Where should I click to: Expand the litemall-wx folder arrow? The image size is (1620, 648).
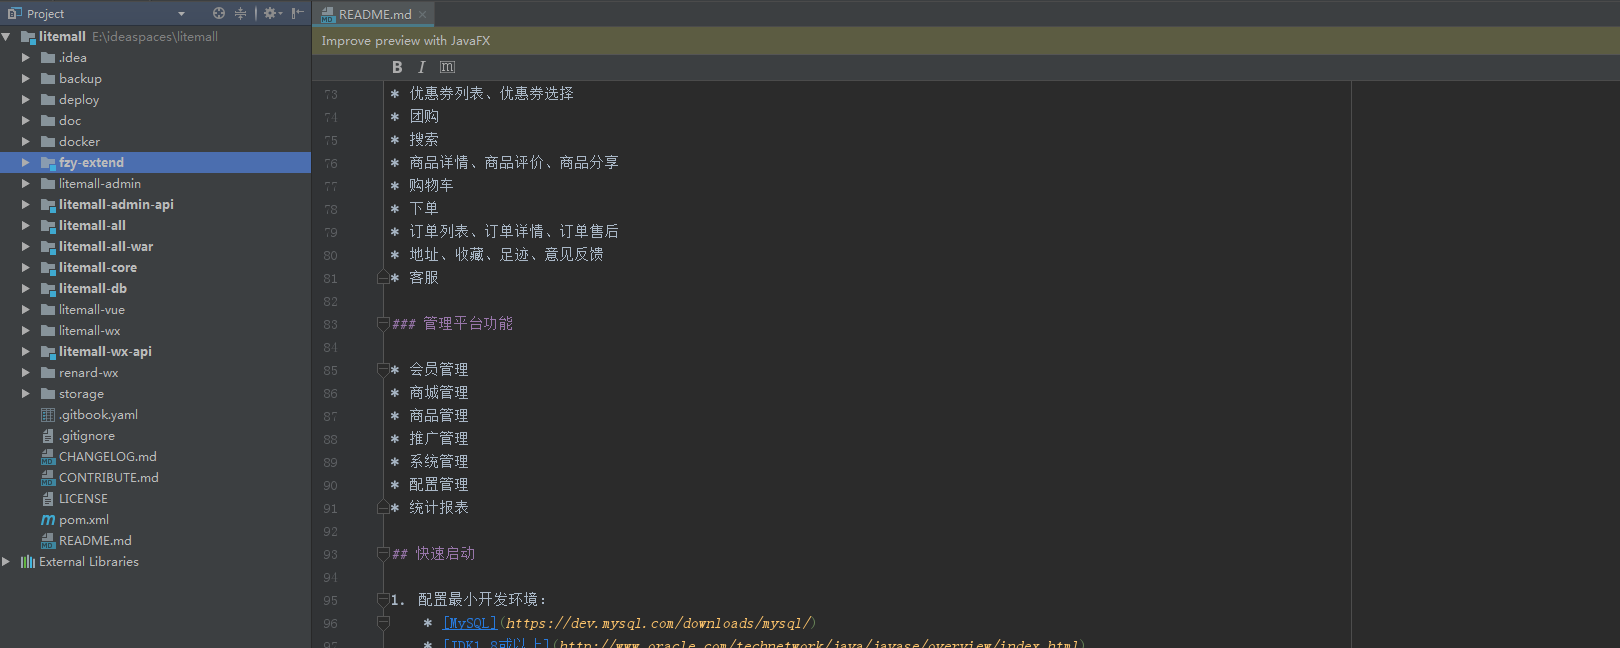(26, 331)
